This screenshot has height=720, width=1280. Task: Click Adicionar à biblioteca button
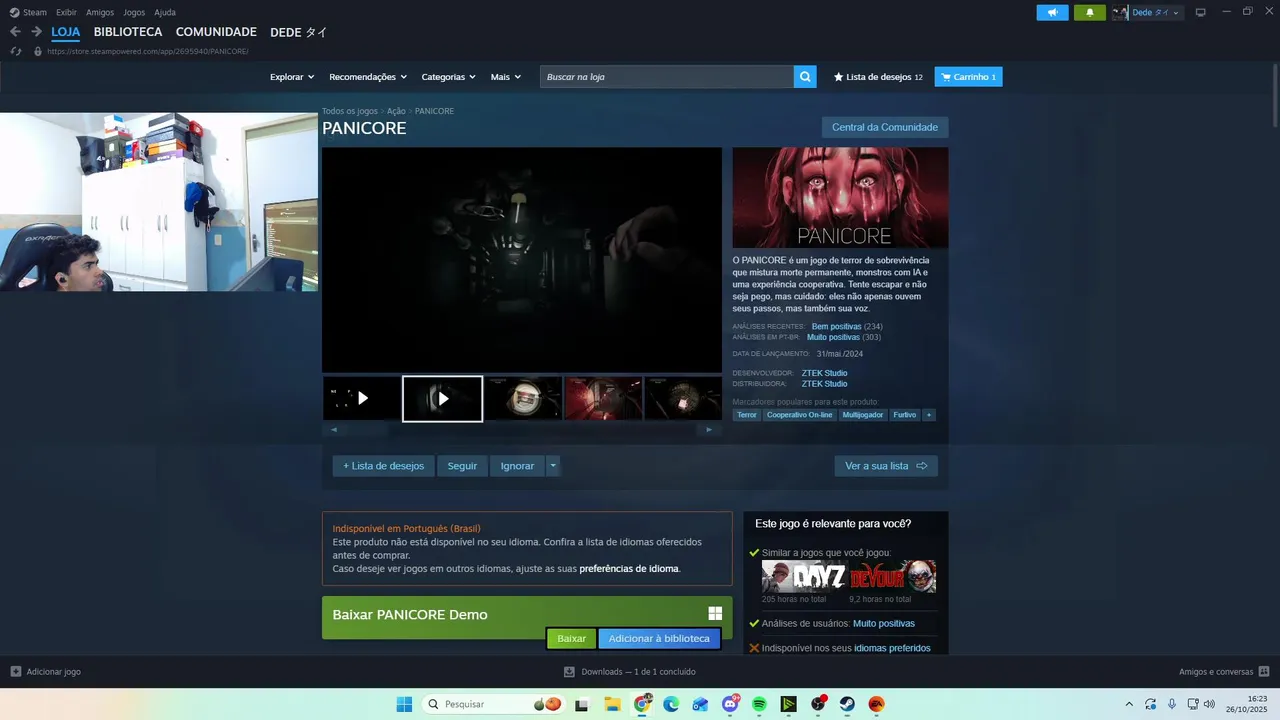(659, 638)
